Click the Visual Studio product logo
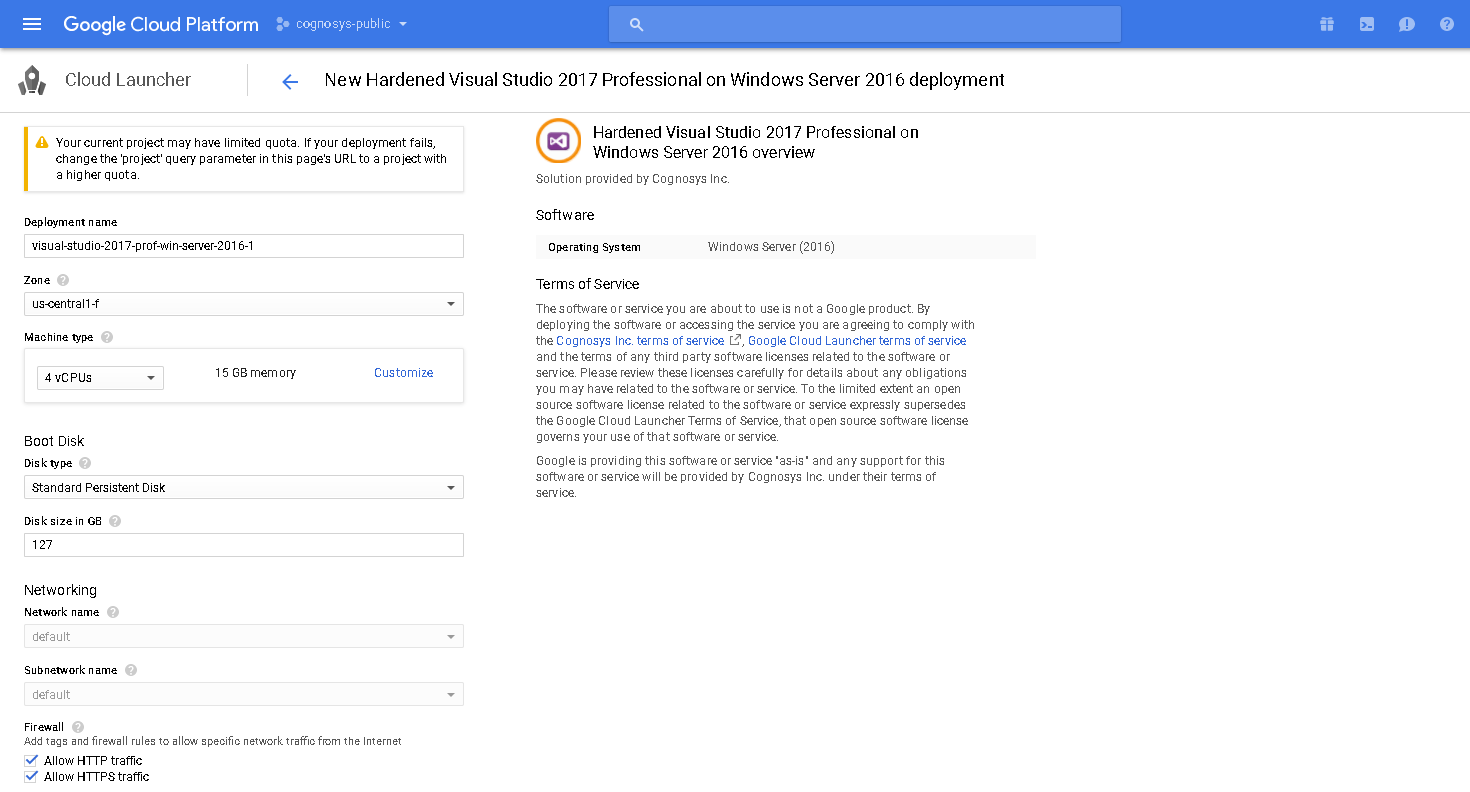The height and width of the screenshot is (792, 1470). coord(558,141)
